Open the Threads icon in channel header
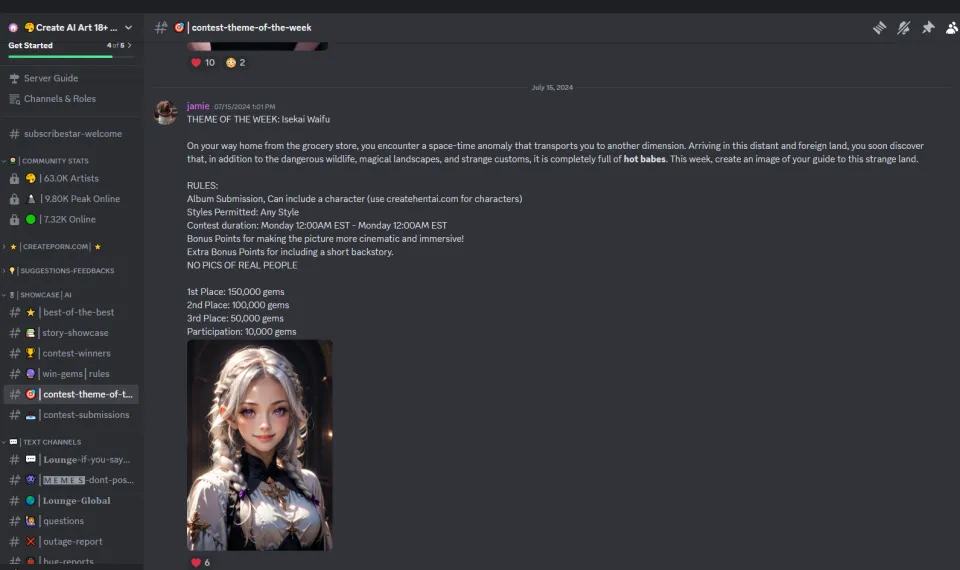Viewport: 960px width, 570px height. [879, 28]
